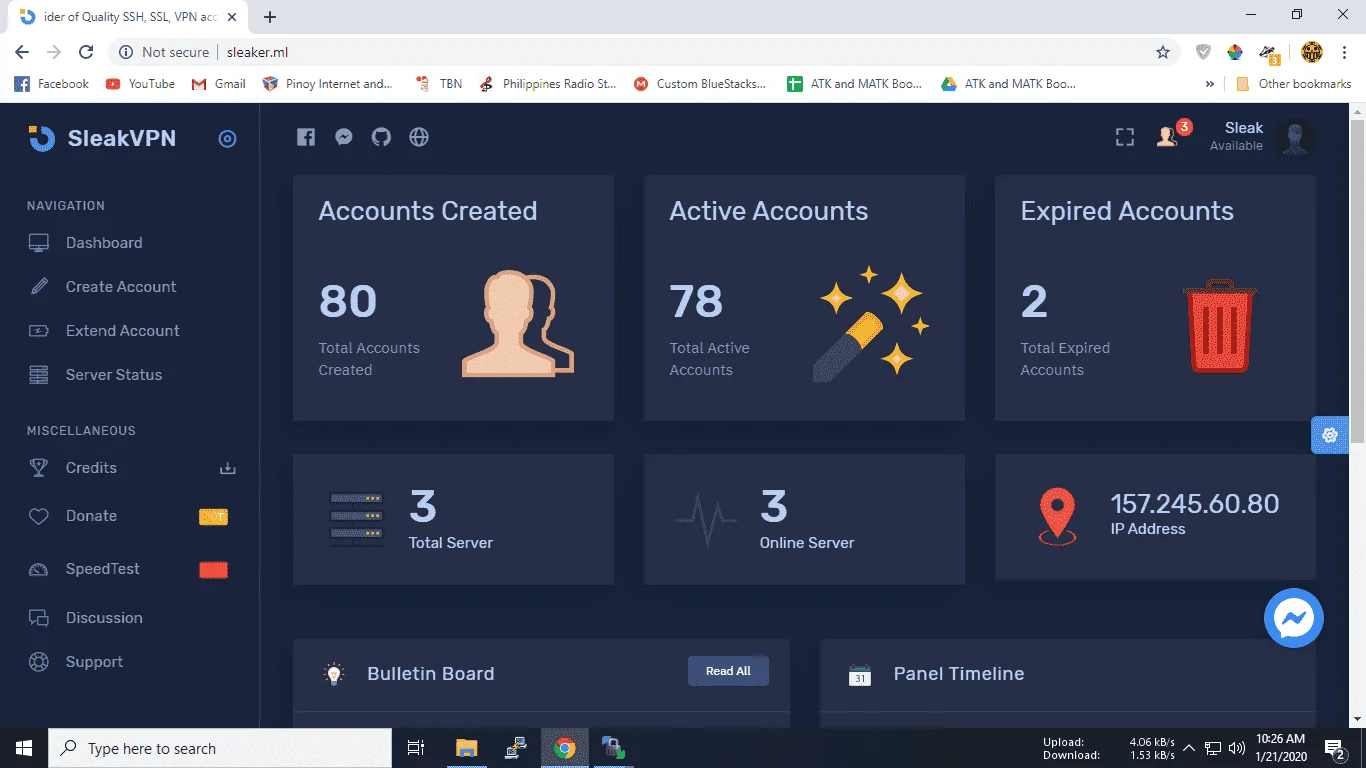Viewport: 1366px width, 768px height.
Task: Click the red location pin icon
Action: [1057, 516]
